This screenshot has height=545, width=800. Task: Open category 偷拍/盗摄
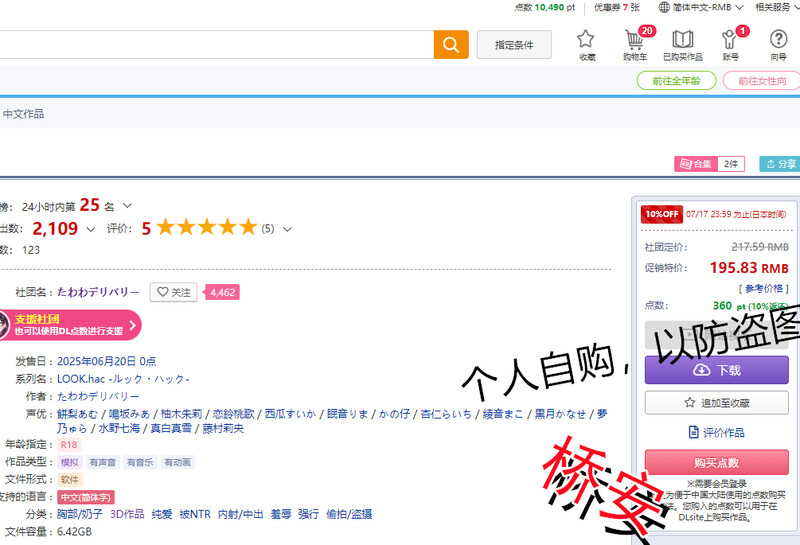349,514
